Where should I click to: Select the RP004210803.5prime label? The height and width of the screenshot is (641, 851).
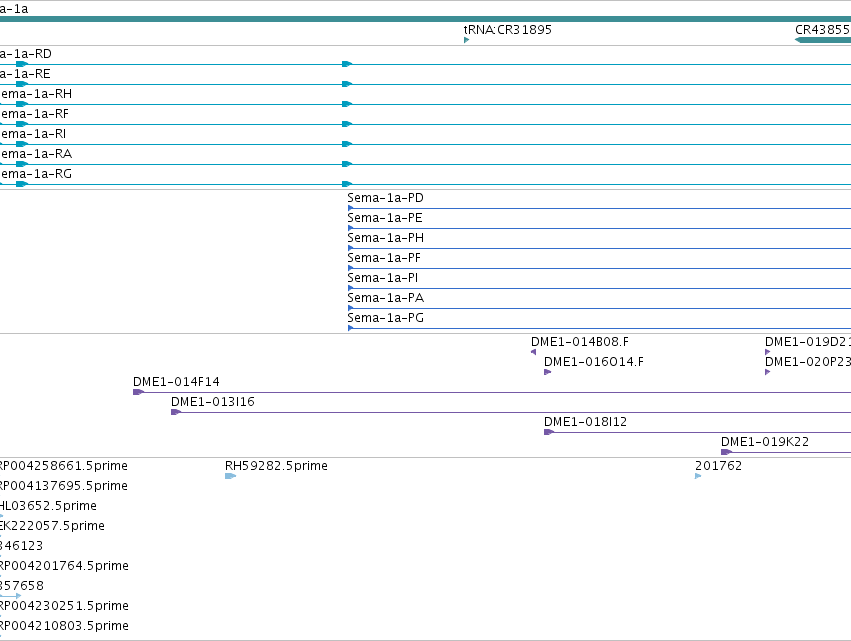point(64,627)
